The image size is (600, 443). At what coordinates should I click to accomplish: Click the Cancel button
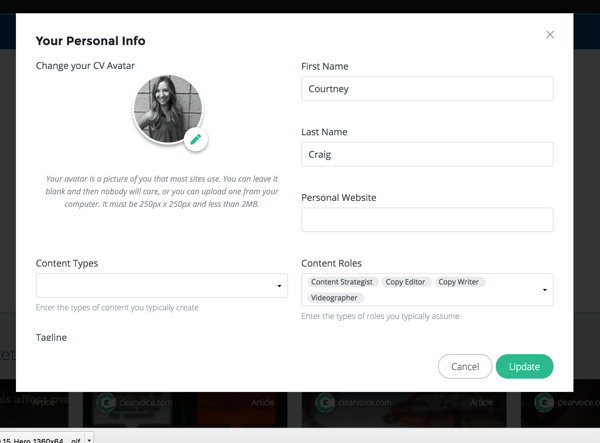[x=465, y=366]
